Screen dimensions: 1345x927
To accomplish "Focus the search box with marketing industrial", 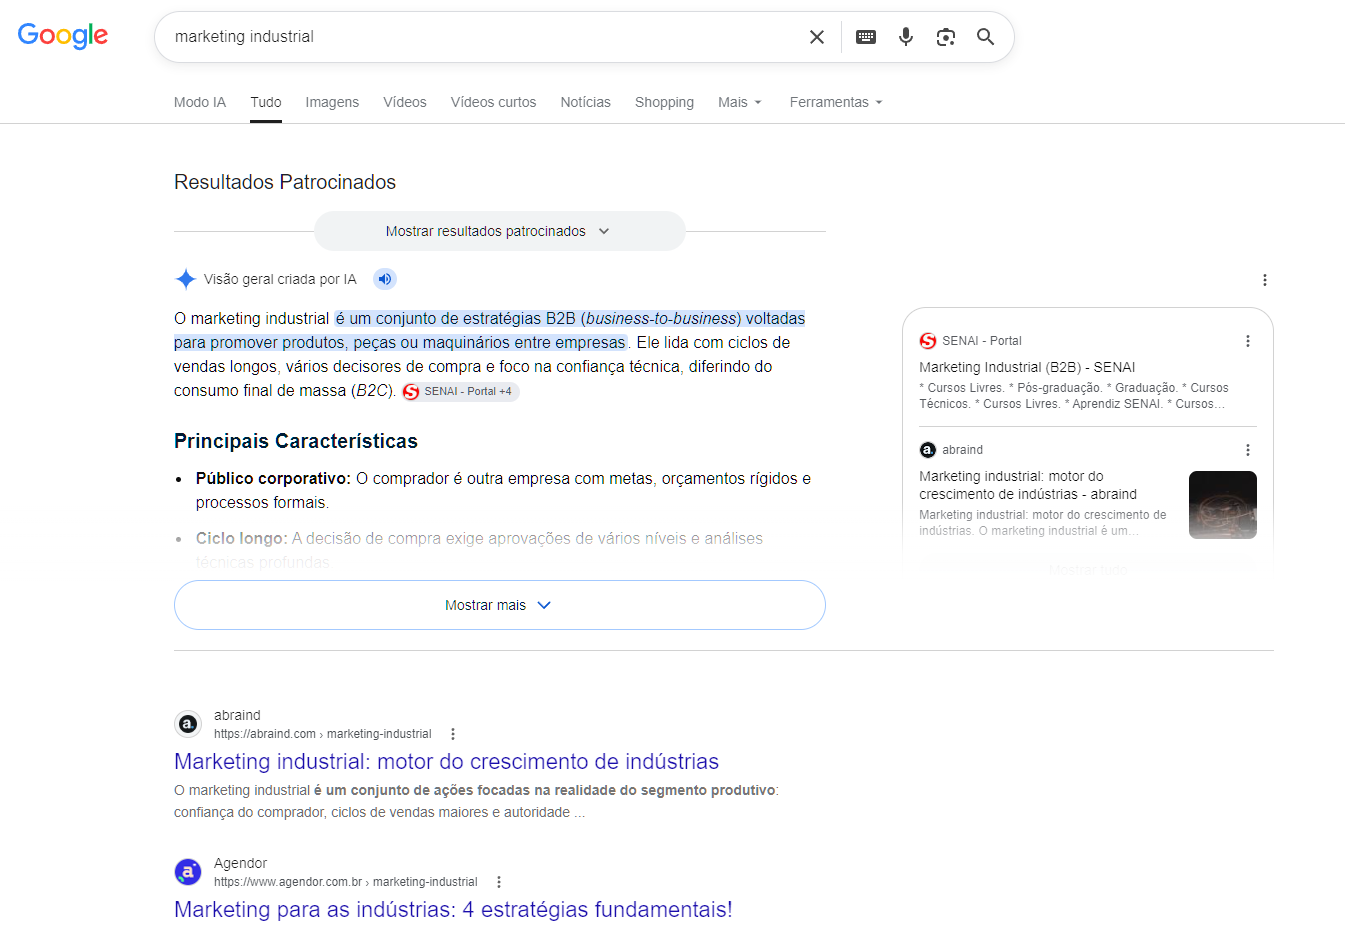I will point(485,37).
